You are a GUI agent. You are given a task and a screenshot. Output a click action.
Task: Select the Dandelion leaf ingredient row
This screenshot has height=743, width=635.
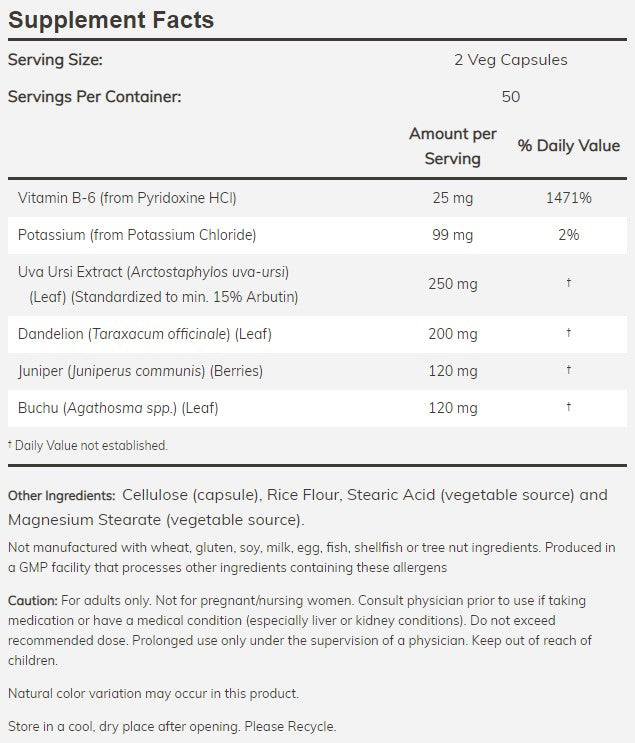144,334
